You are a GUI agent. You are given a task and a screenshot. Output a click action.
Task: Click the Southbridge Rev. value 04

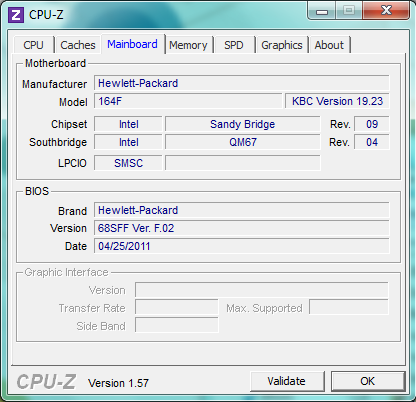372,142
